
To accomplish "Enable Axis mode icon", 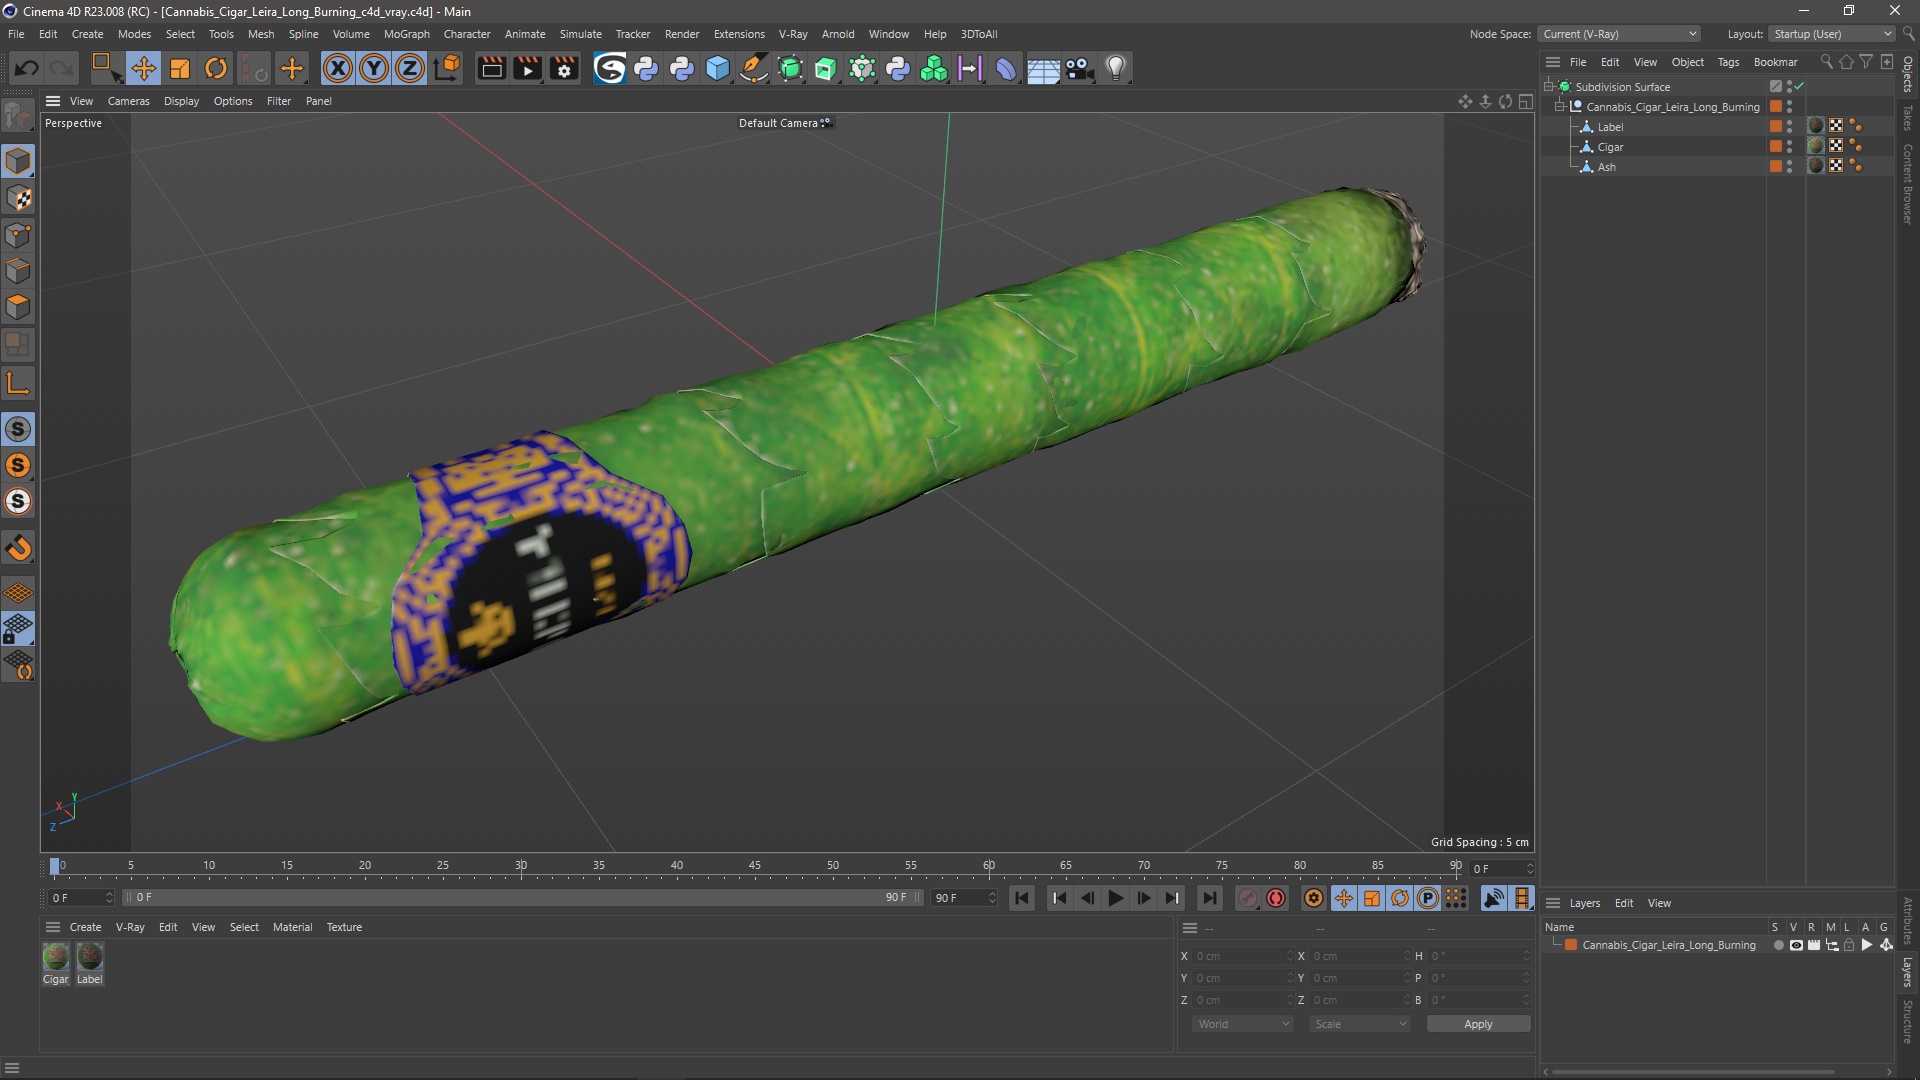I will coord(18,383).
